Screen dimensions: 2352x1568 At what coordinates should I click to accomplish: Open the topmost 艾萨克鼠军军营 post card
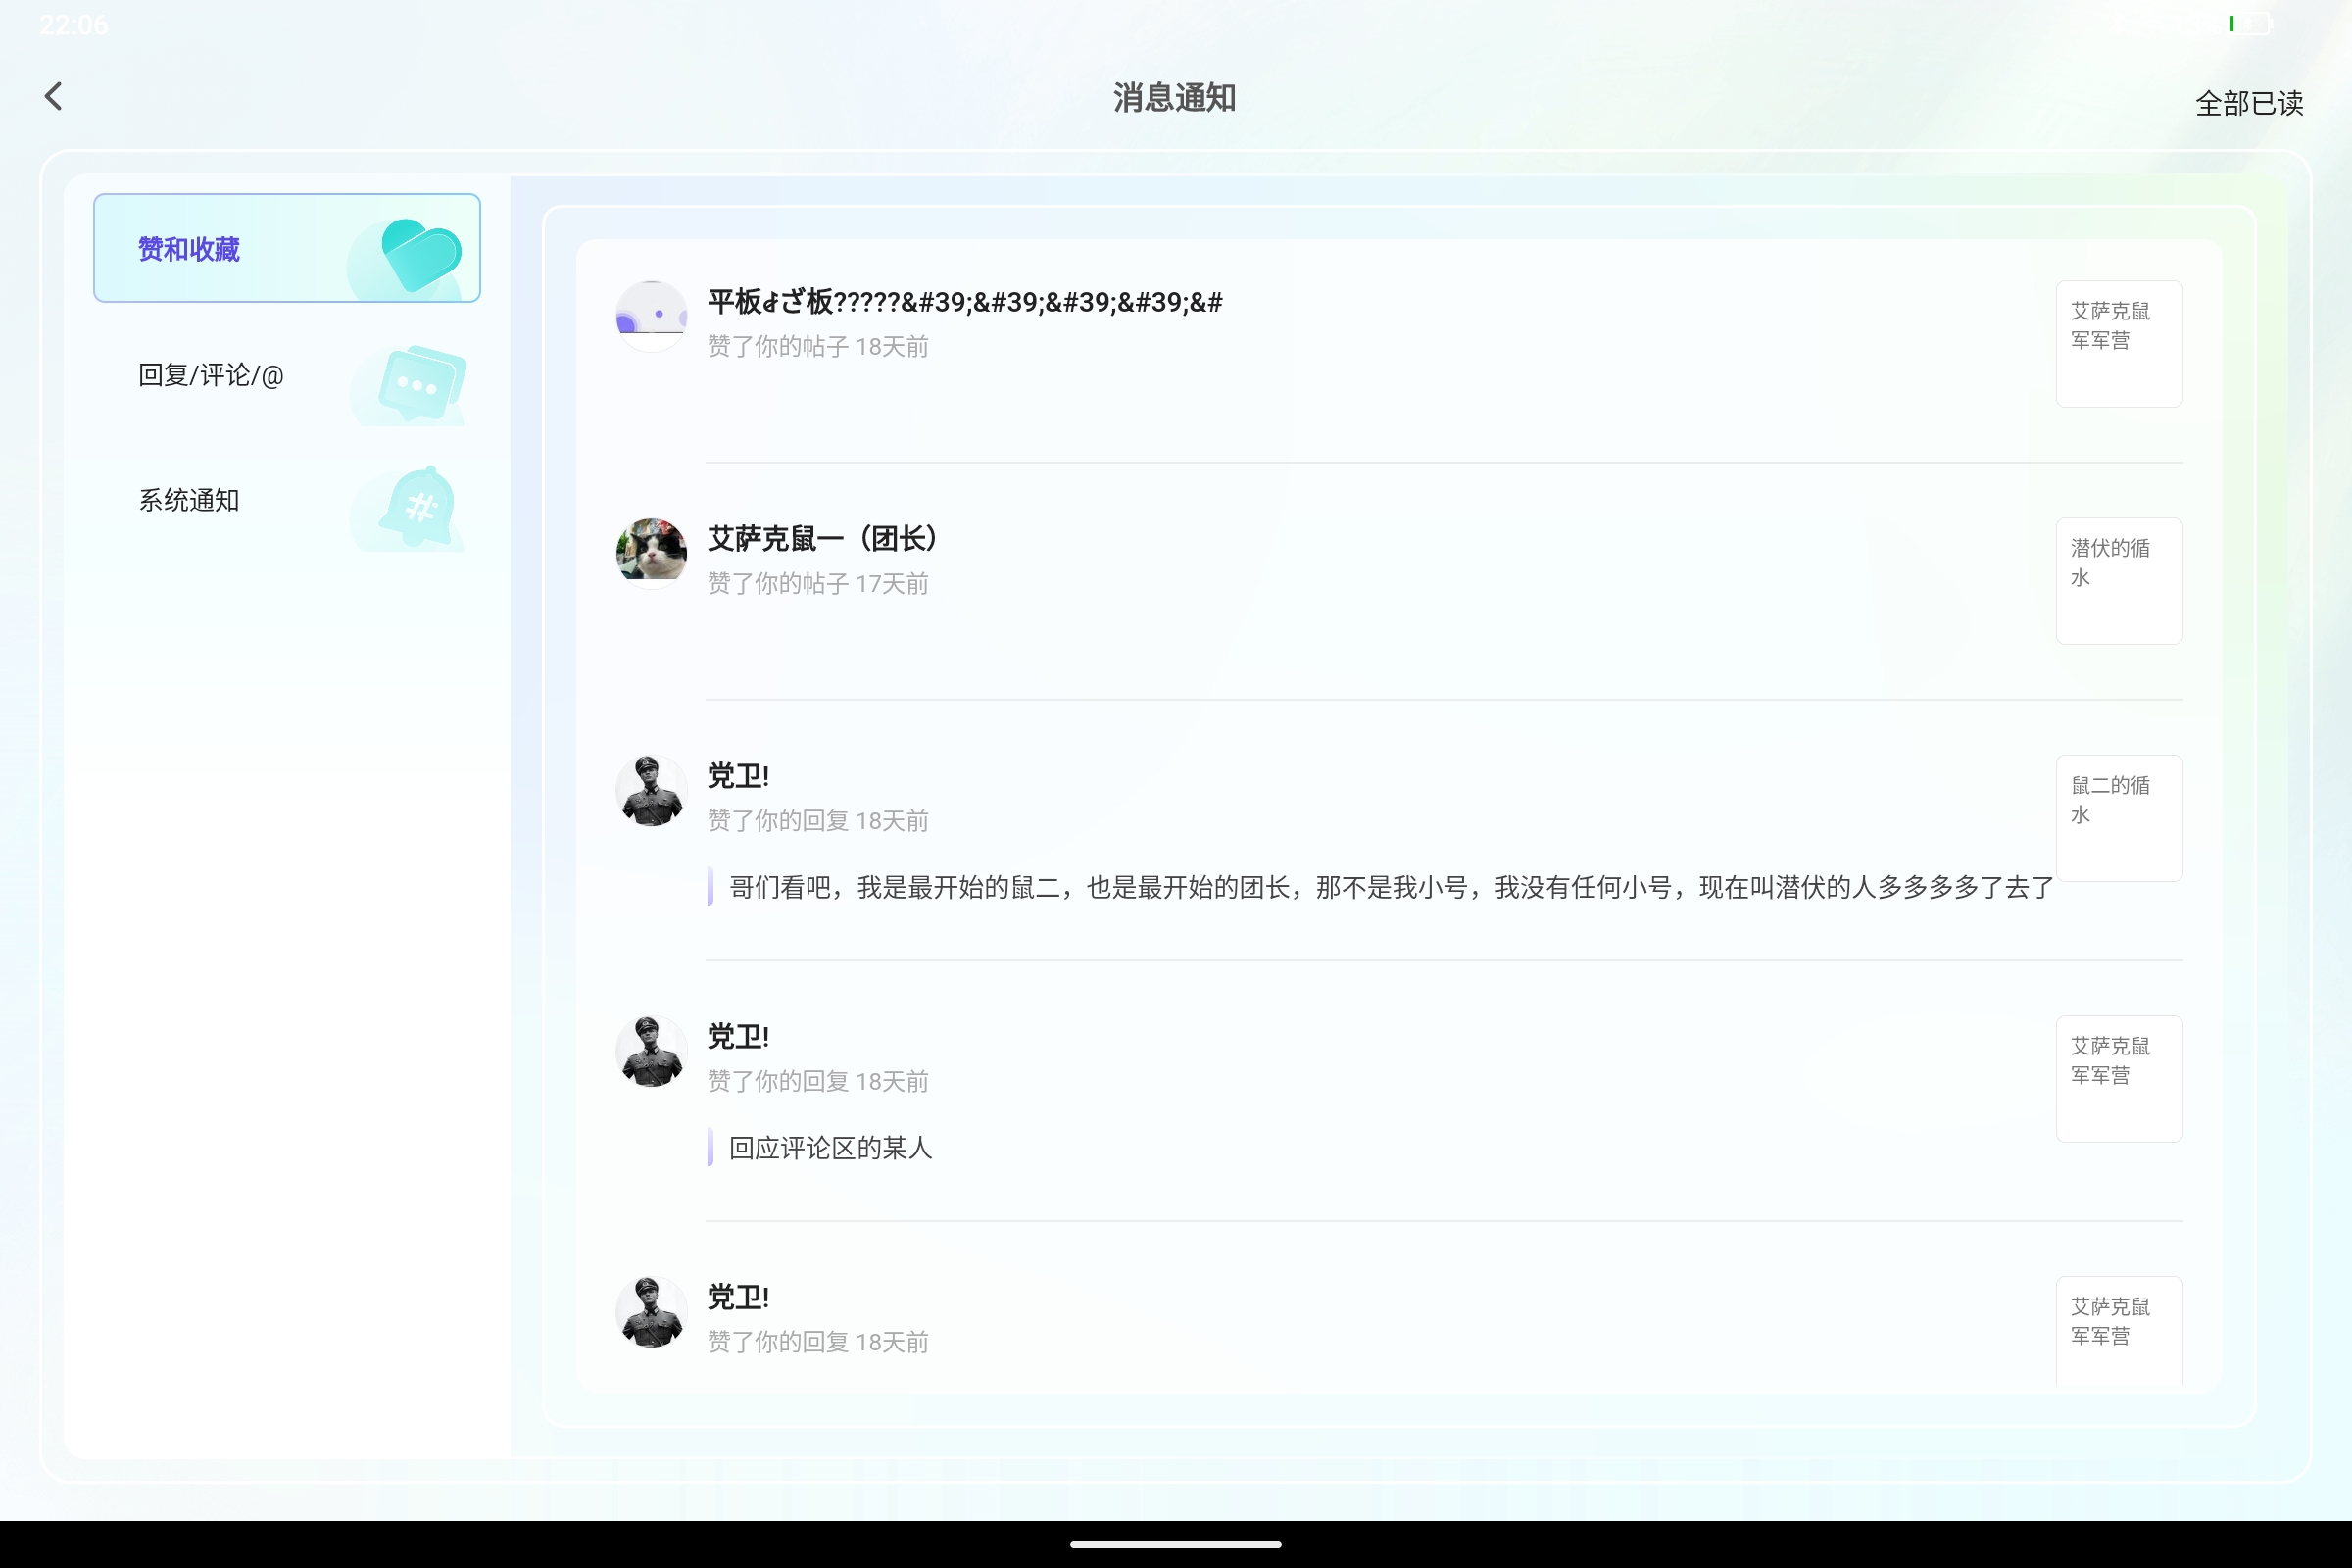tap(2119, 343)
